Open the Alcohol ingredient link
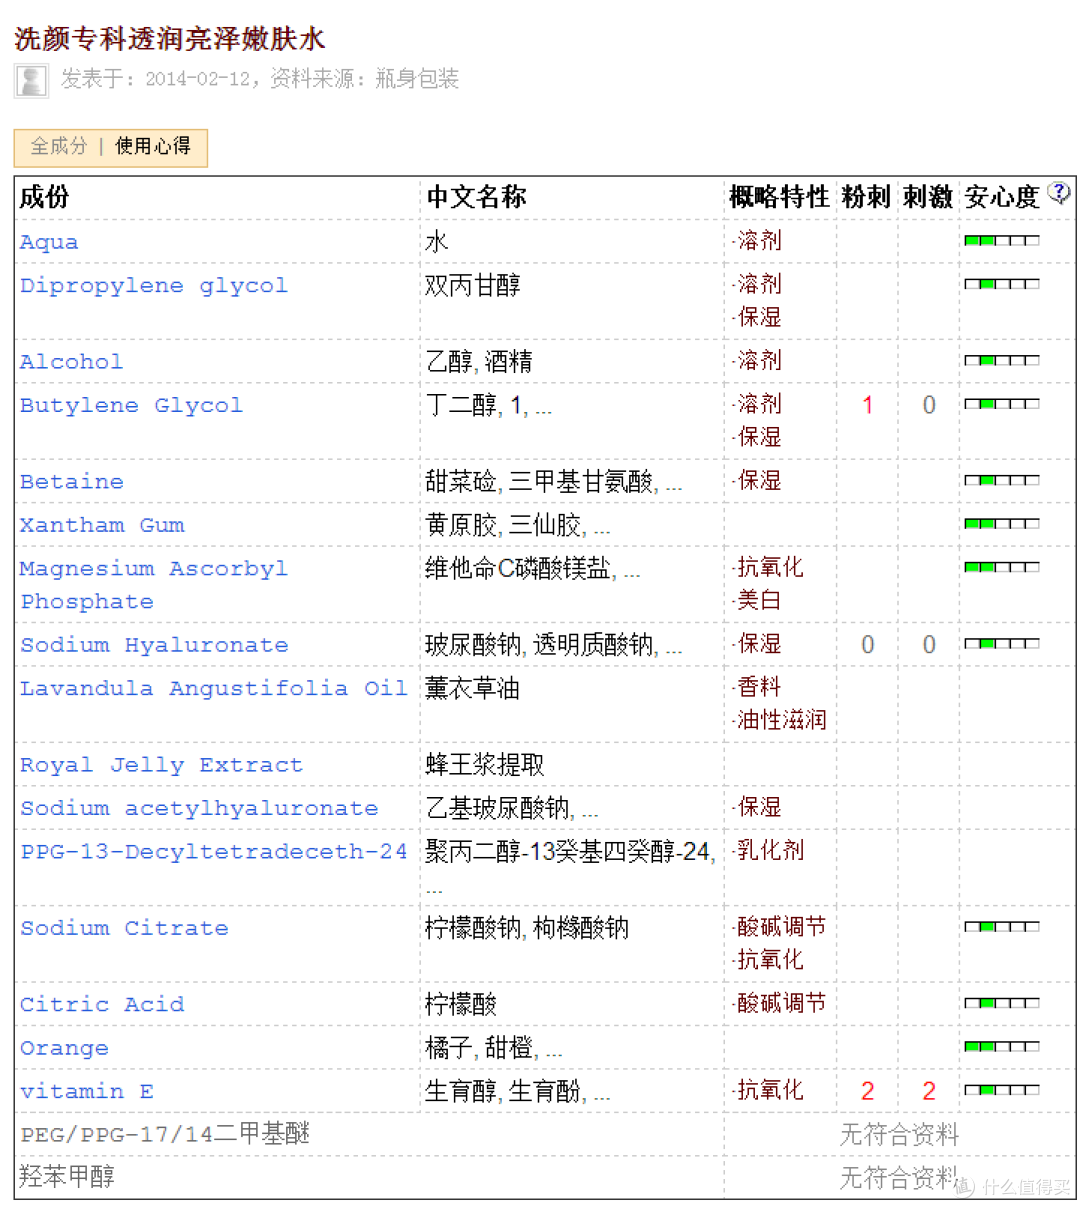Screen dimensions: 1080x1209 pyautogui.click(x=71, y=362)
